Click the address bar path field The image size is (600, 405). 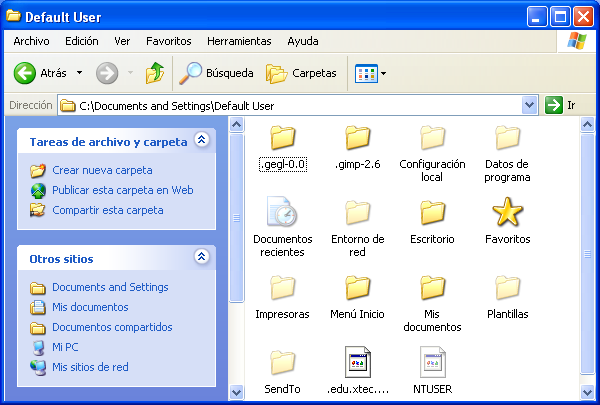pyautogui.click(x=290, y=105)
